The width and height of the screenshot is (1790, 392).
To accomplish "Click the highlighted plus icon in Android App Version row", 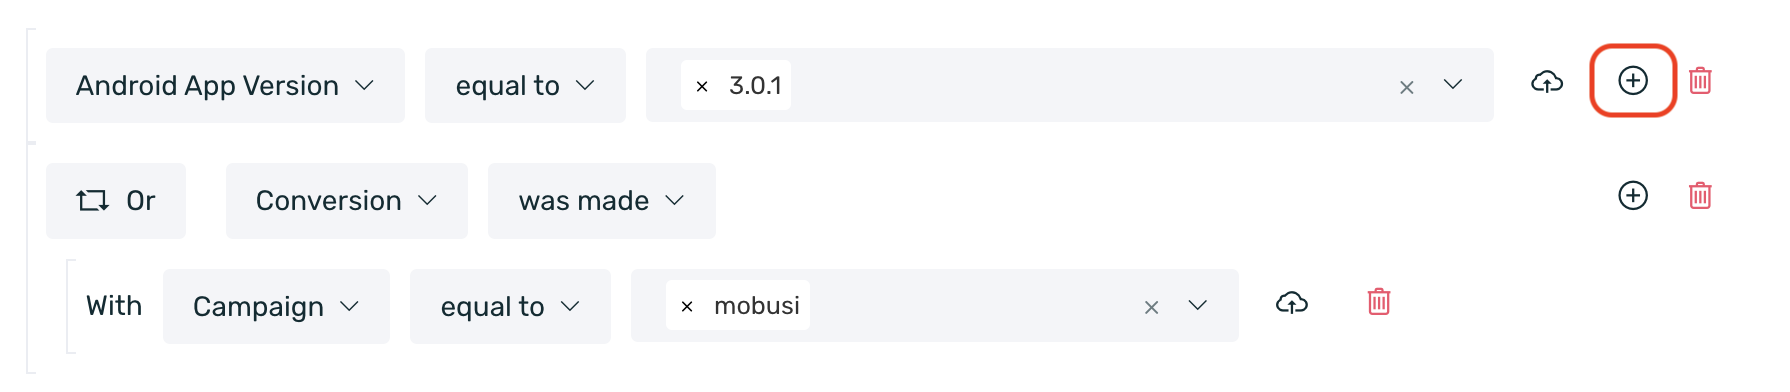I will click(x=1632, y=80).
